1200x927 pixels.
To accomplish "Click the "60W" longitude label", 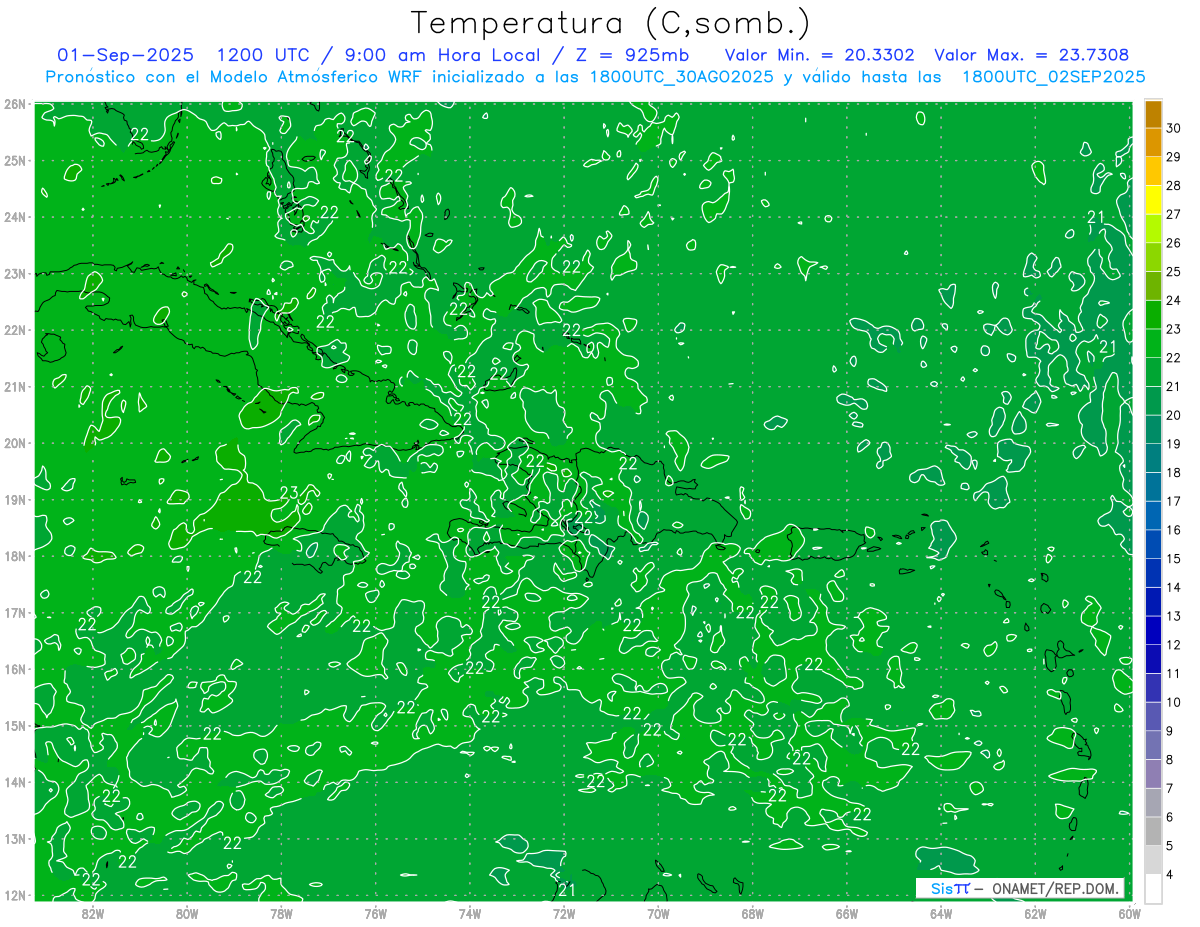I will [x=1130, y=913].
